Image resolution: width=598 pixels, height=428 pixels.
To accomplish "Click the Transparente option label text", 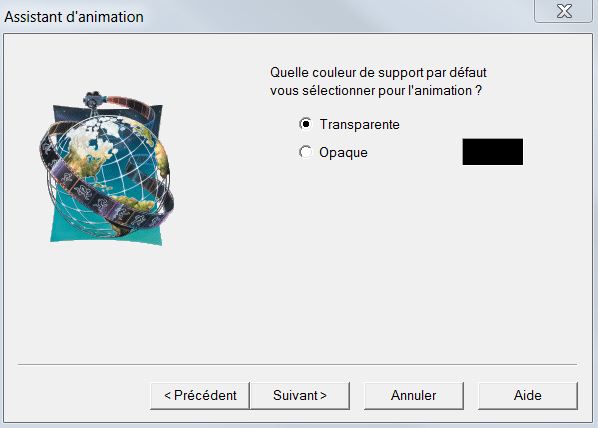I will pos(359,124).
